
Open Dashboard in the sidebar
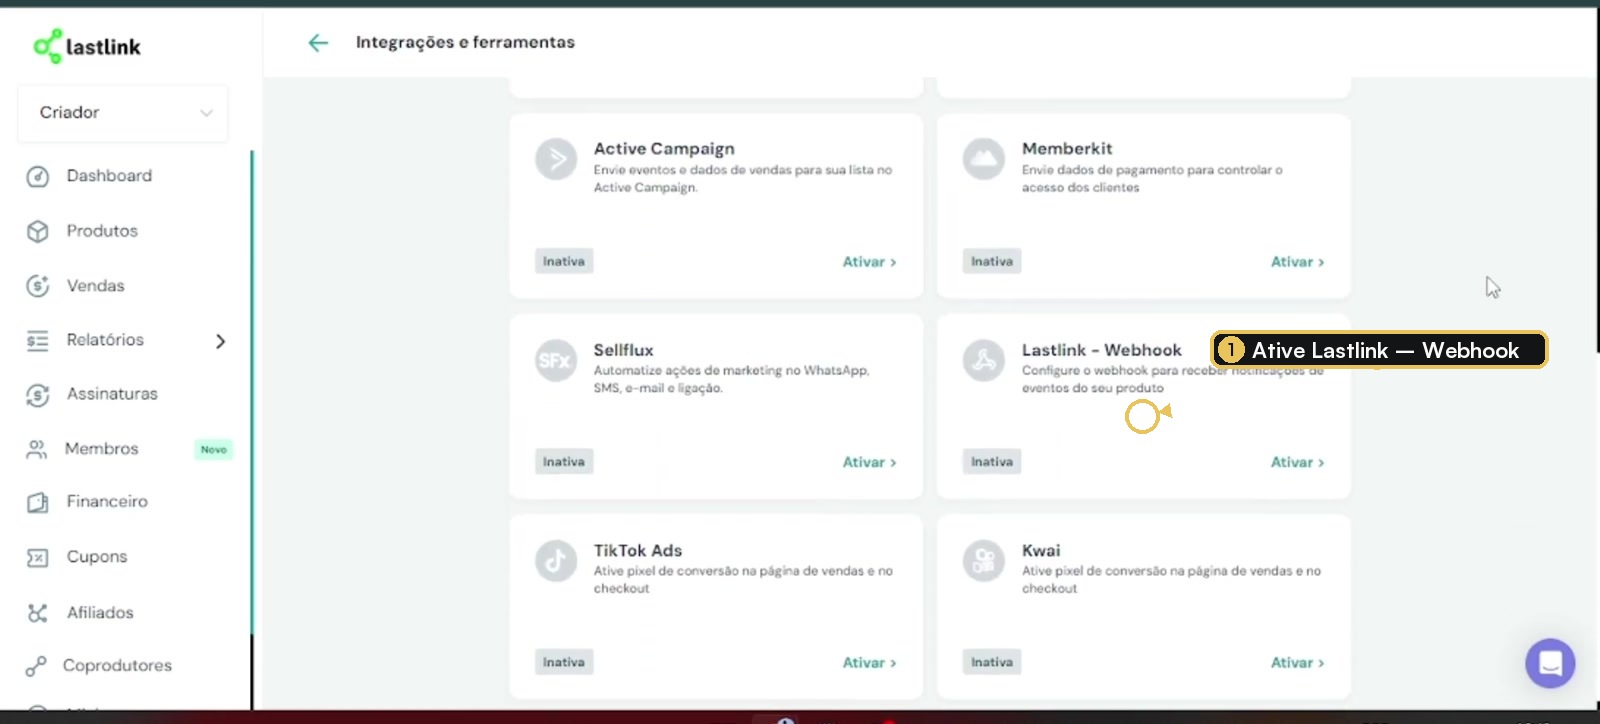point(109,176)
